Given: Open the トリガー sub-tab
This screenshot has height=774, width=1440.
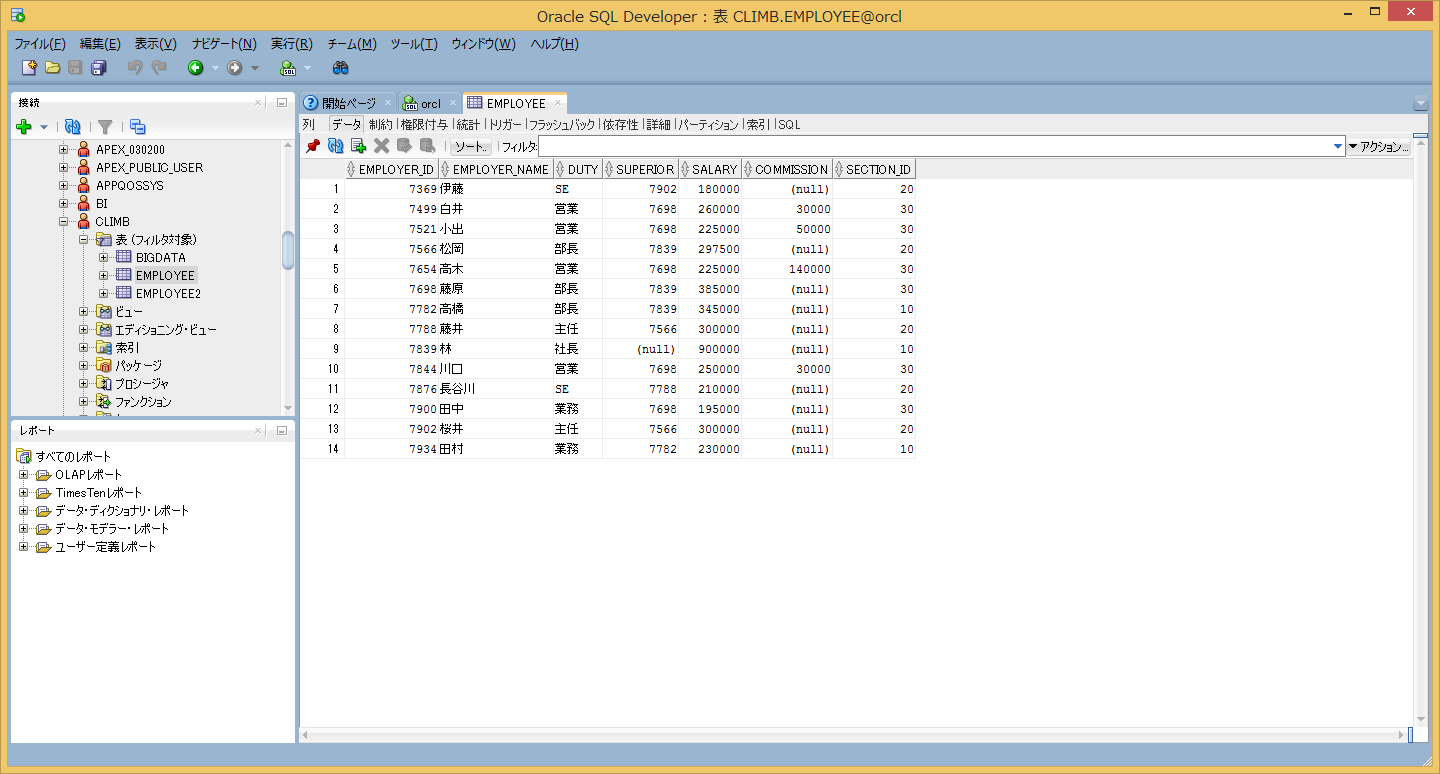Looking at the screenshot, I should [506, 125].
